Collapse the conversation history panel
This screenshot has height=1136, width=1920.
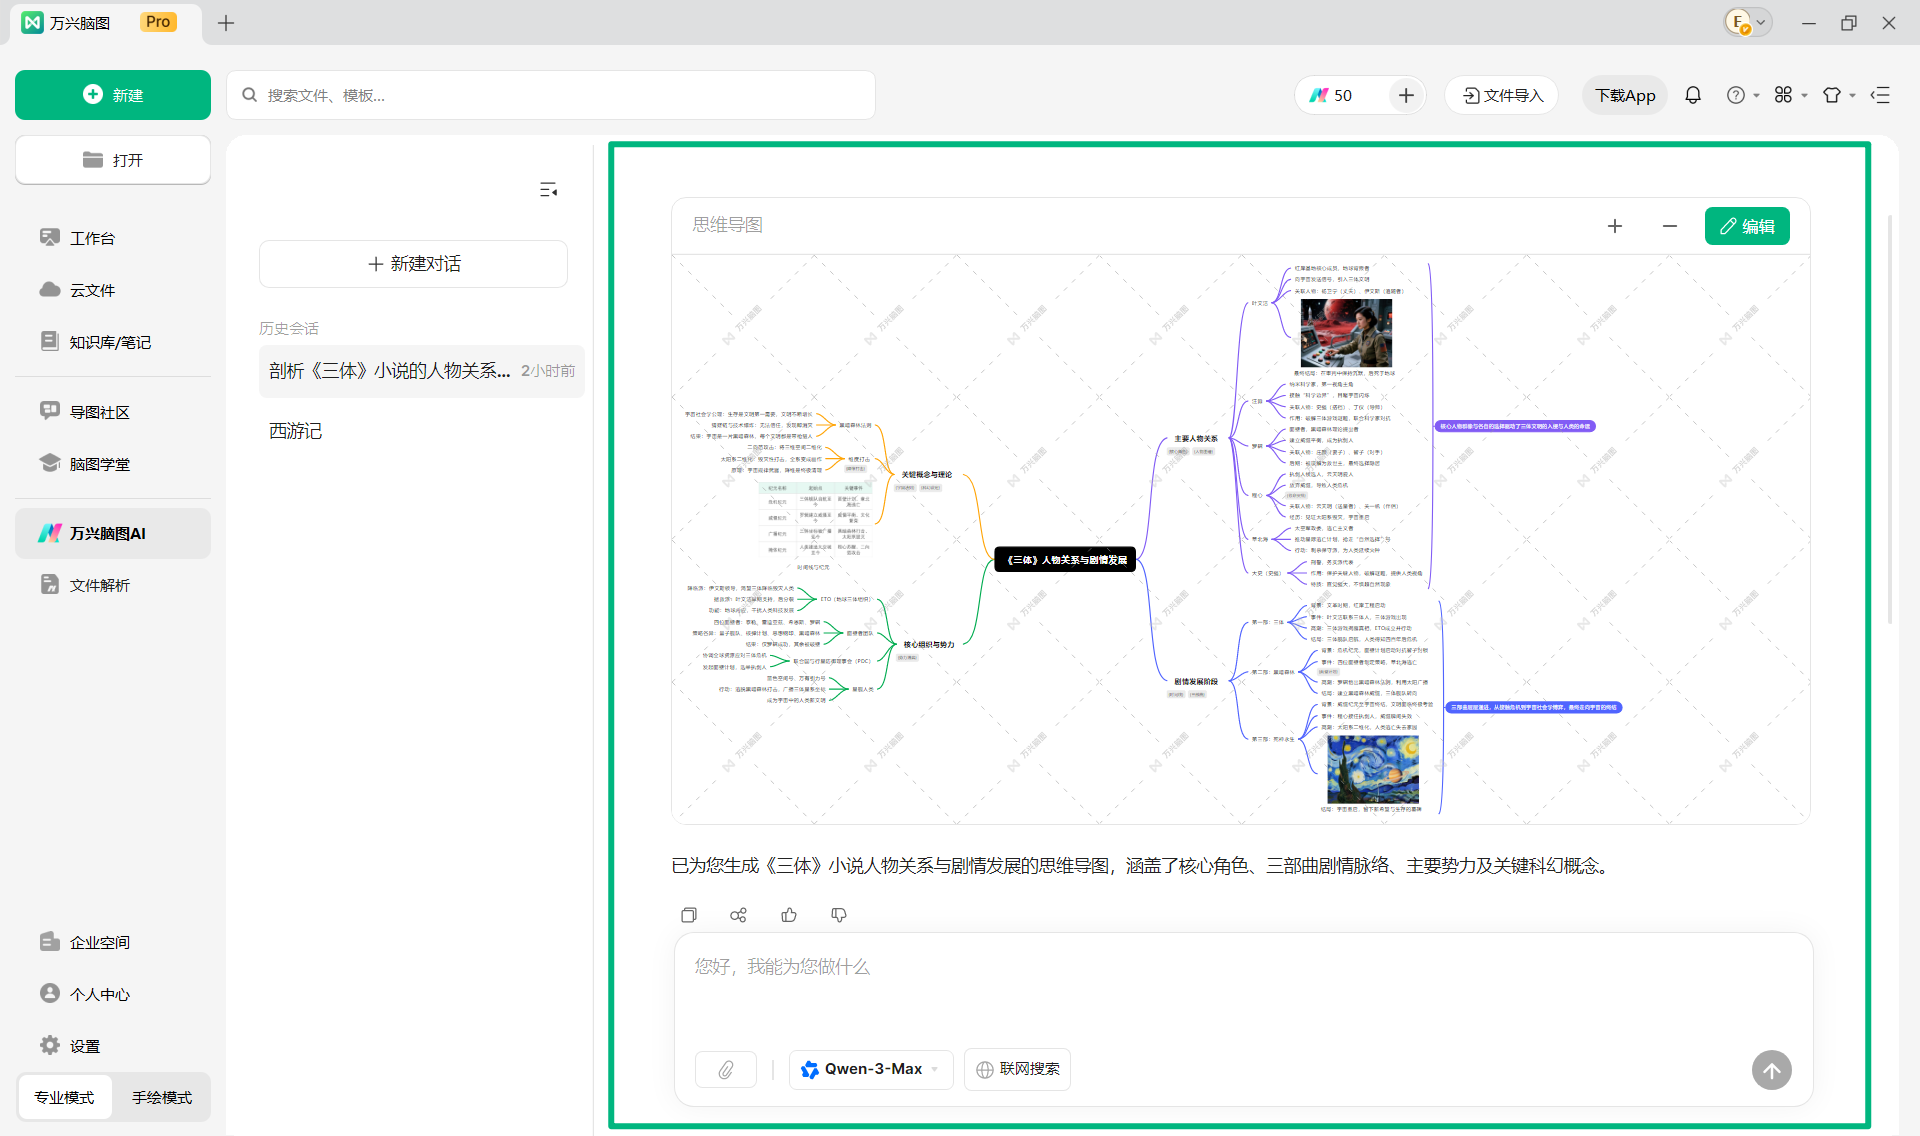click(x=548, y=190)
